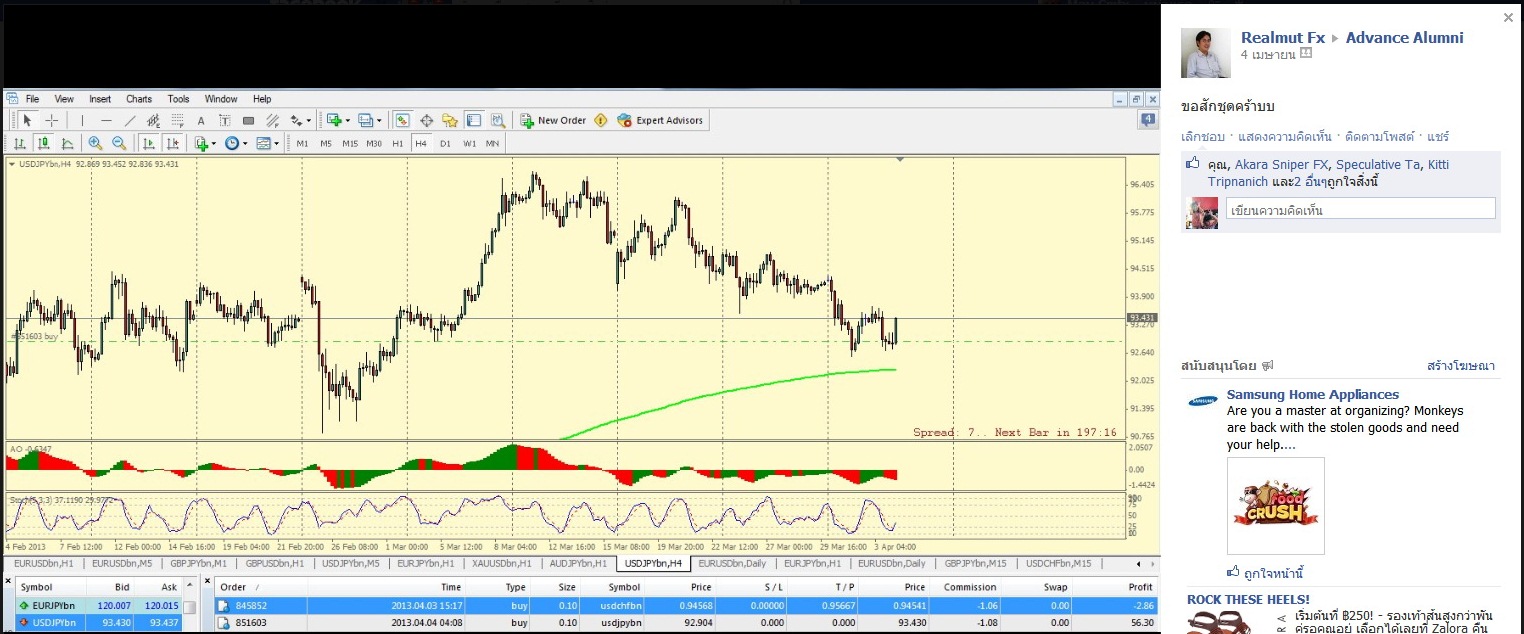Zoom out of the chart

[x=119, y=143]
